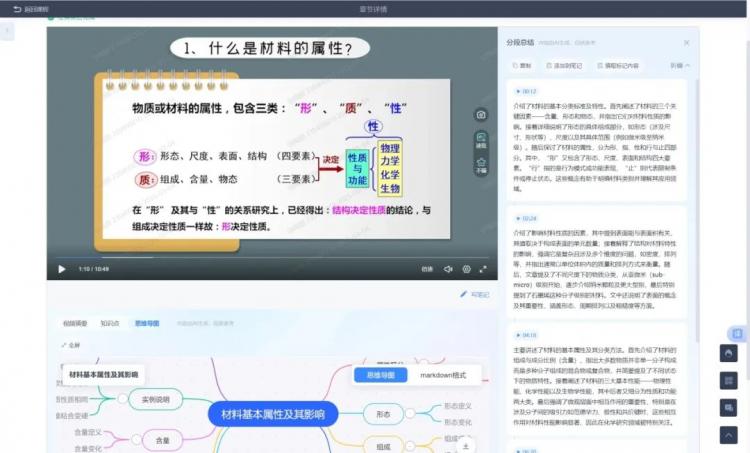This screenshot has width=750, height=453.
Task: Open the second summary card text at 02:24
Action: click(x=595, y=269)
